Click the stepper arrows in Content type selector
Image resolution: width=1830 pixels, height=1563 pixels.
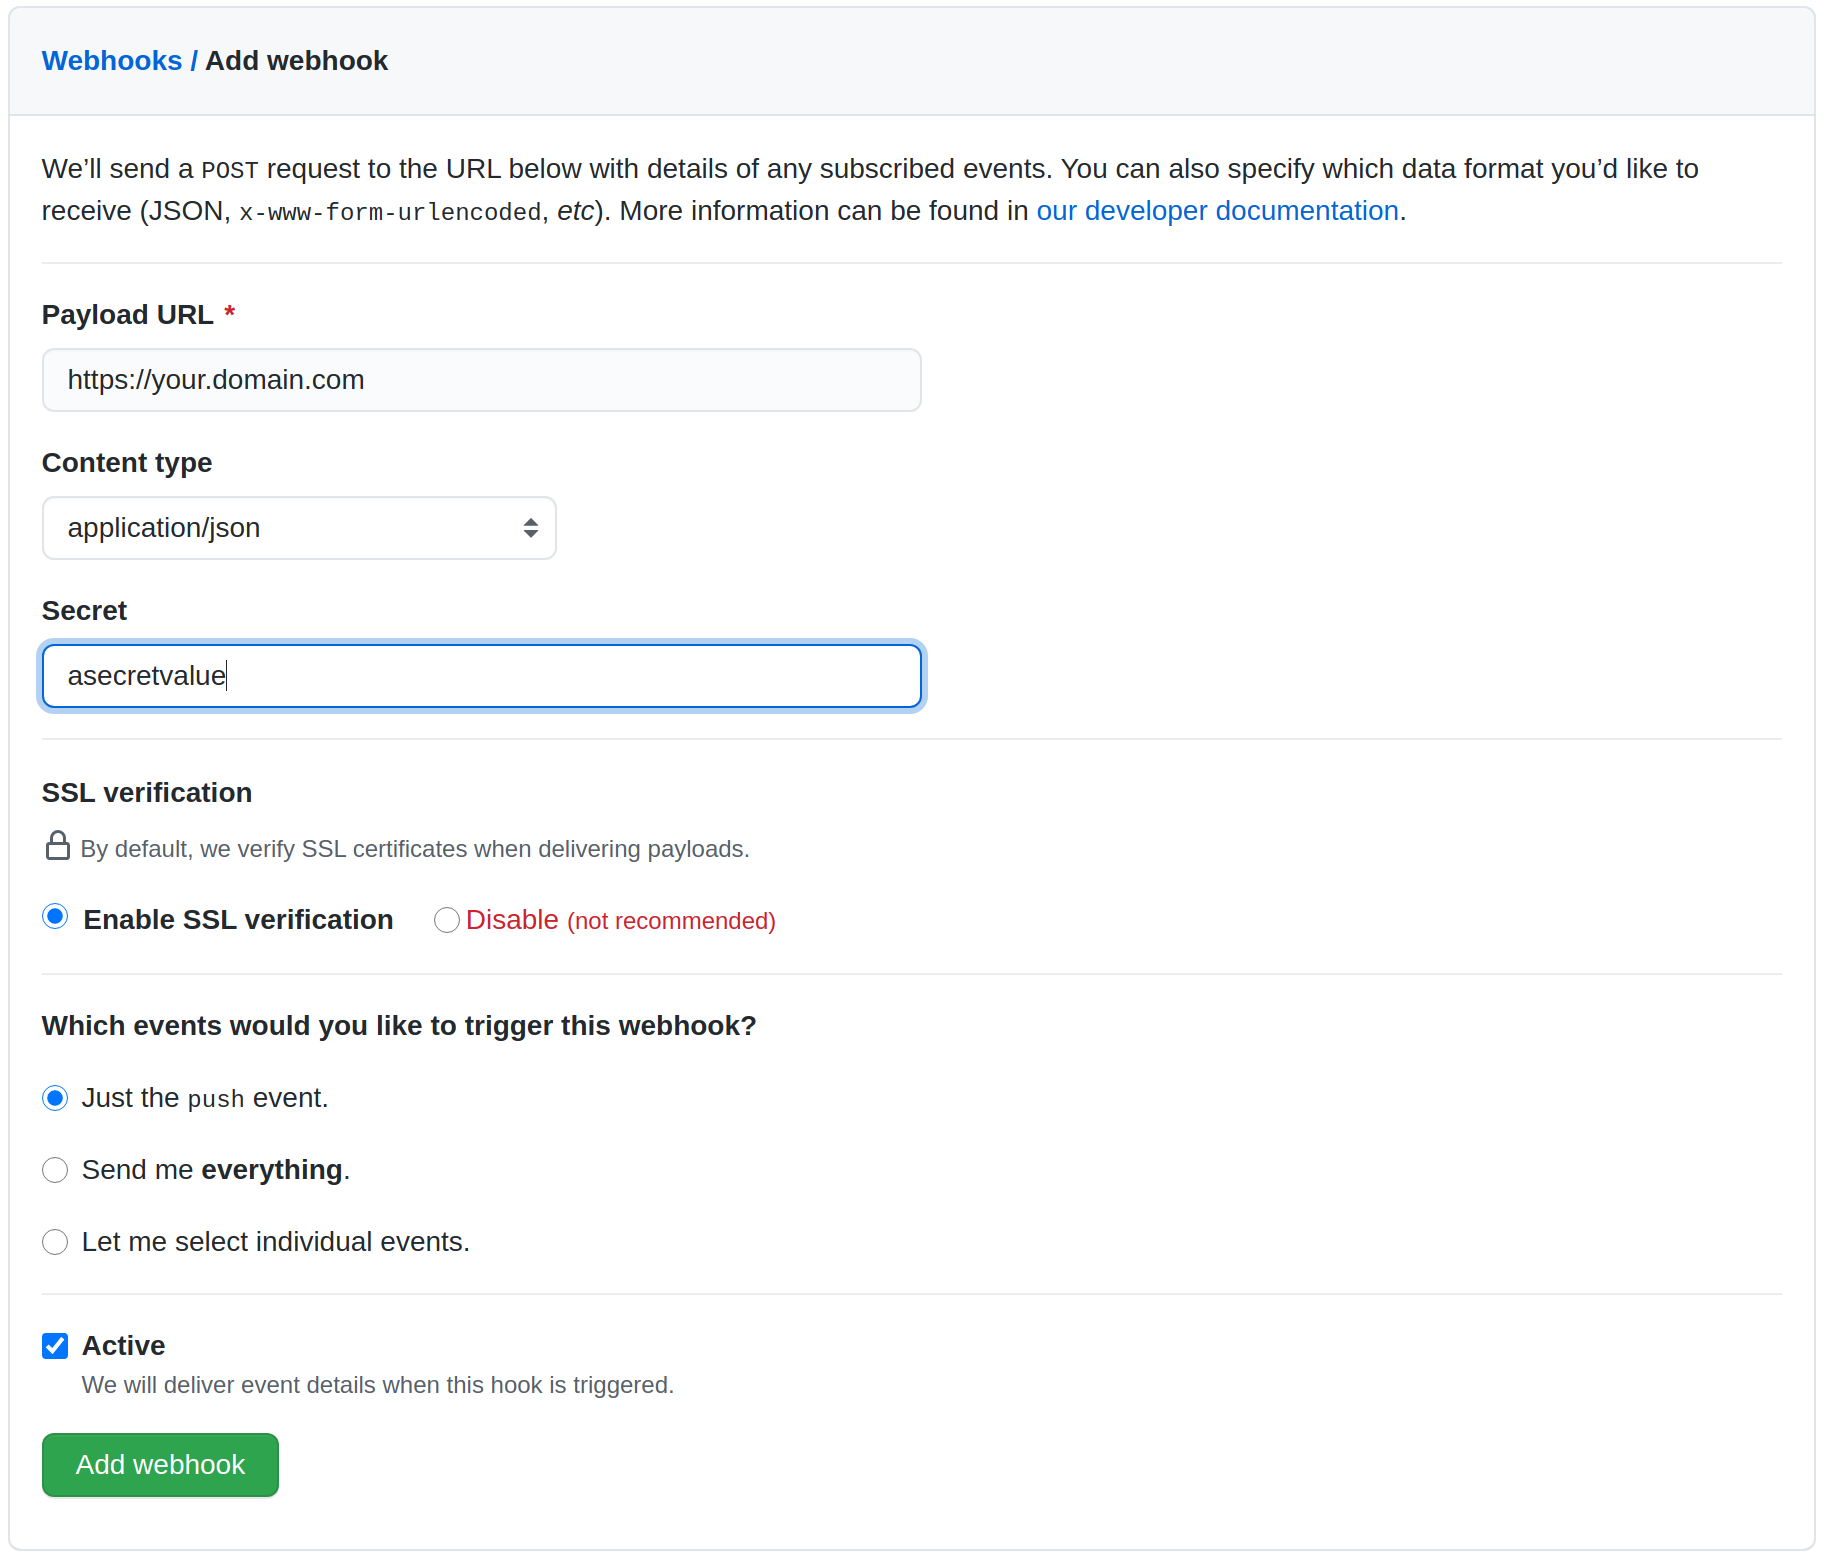[x=531, y=527]
